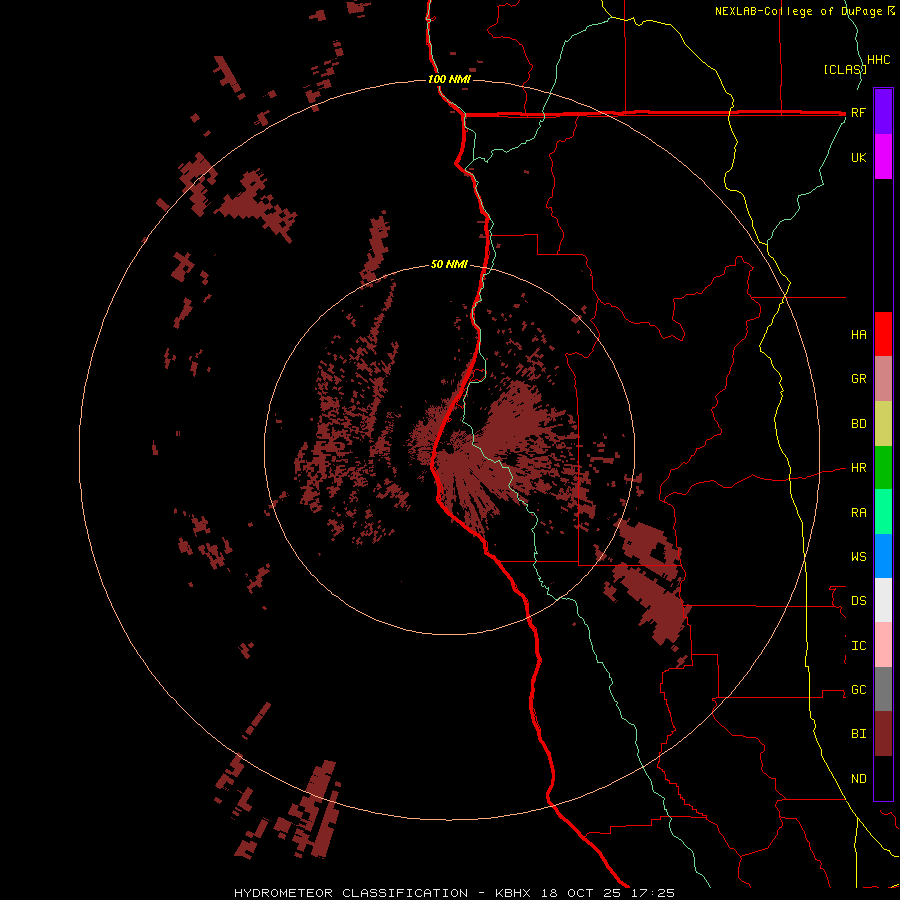The width and height of the screenshot is (900, 900).
Task: Click the HR green color swatch
Action: tap(883, 468)
